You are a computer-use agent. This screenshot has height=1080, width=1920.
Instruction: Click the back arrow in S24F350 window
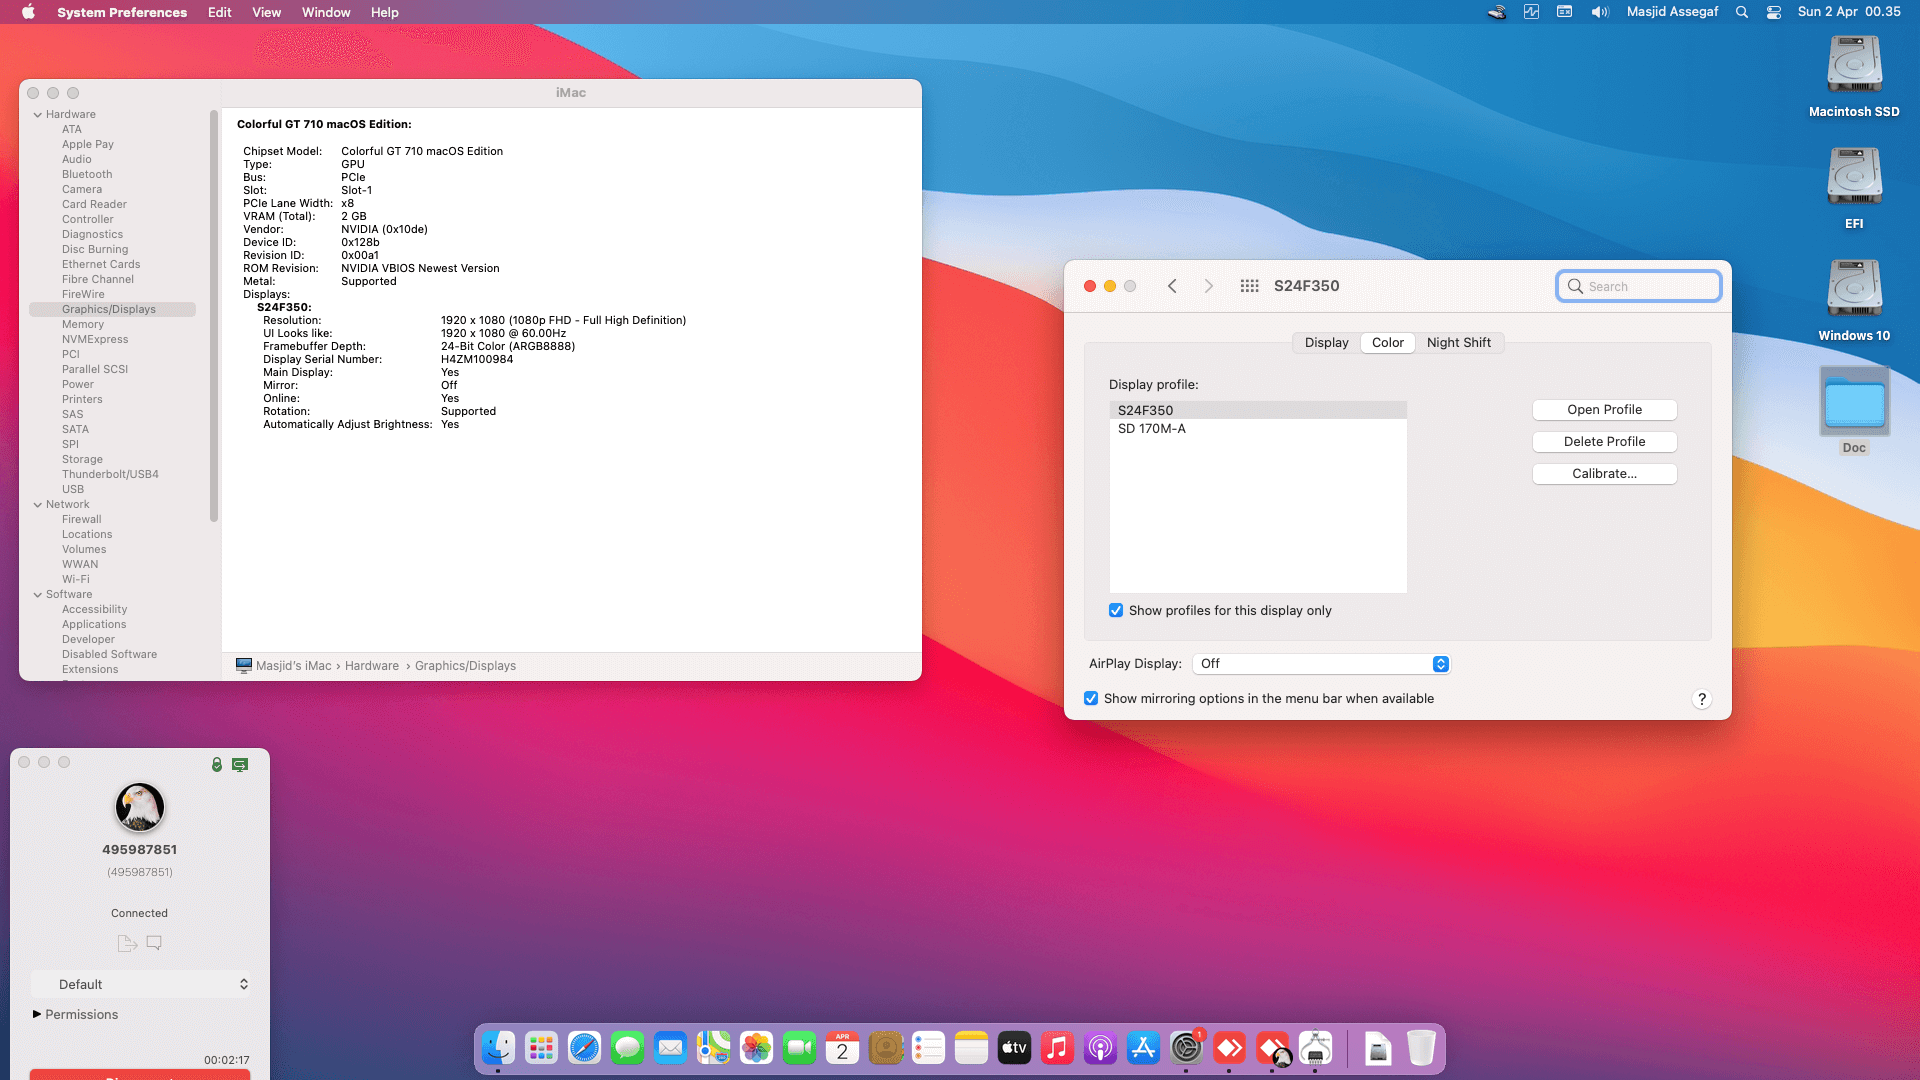click(x=1172, y=286)
